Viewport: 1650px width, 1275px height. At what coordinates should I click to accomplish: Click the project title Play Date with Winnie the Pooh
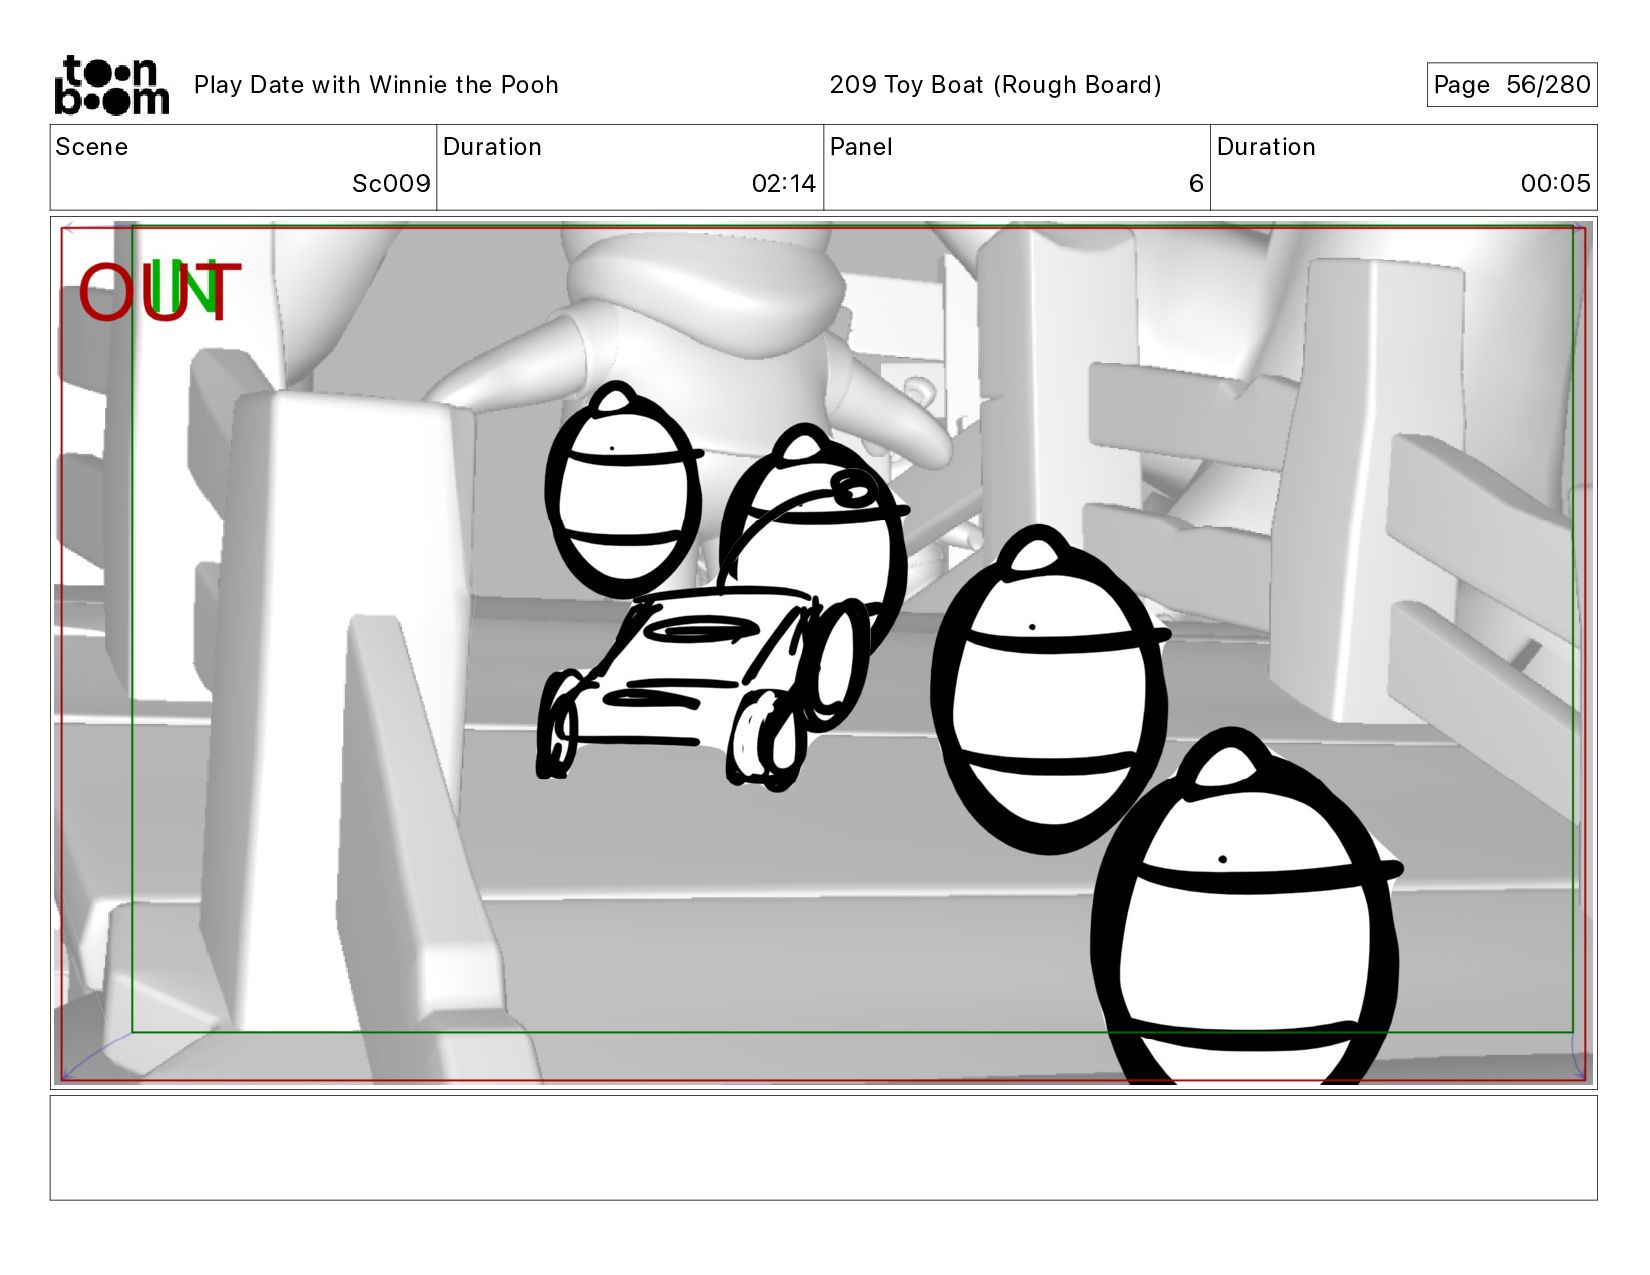click(x=376, y=85)
